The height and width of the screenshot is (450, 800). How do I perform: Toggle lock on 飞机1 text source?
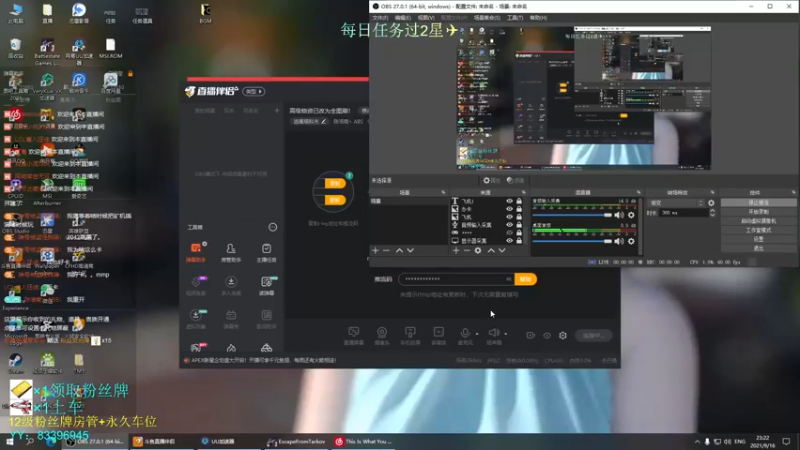point(519,201)
